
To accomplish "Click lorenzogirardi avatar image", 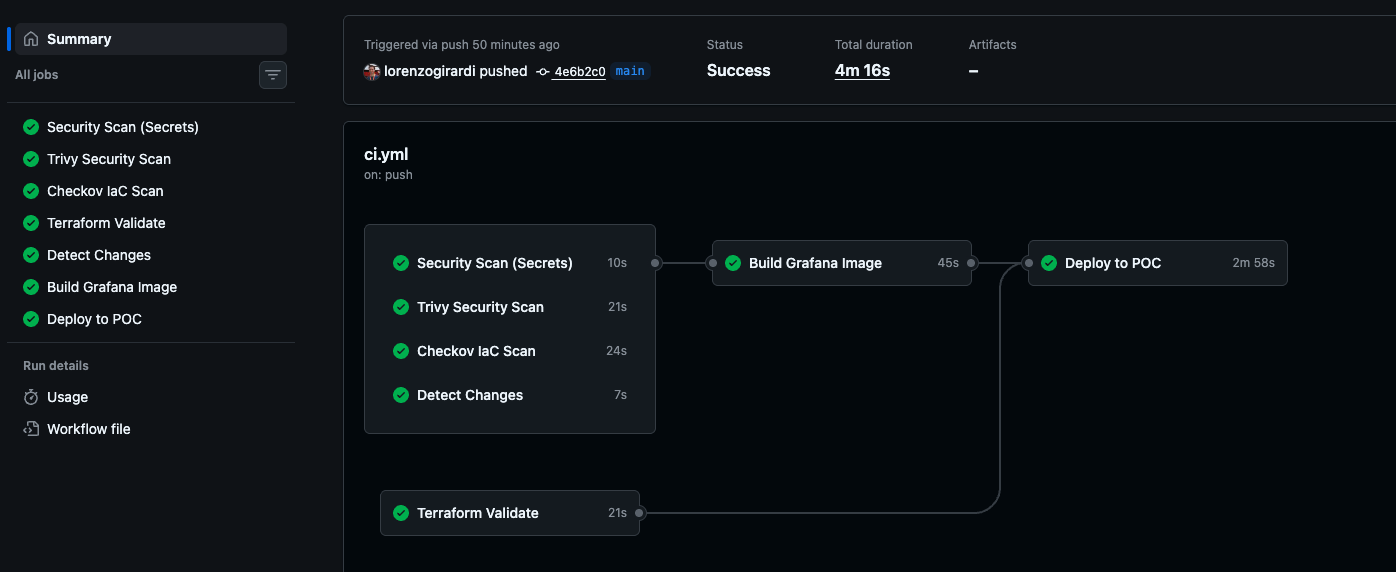I will 372,71.
